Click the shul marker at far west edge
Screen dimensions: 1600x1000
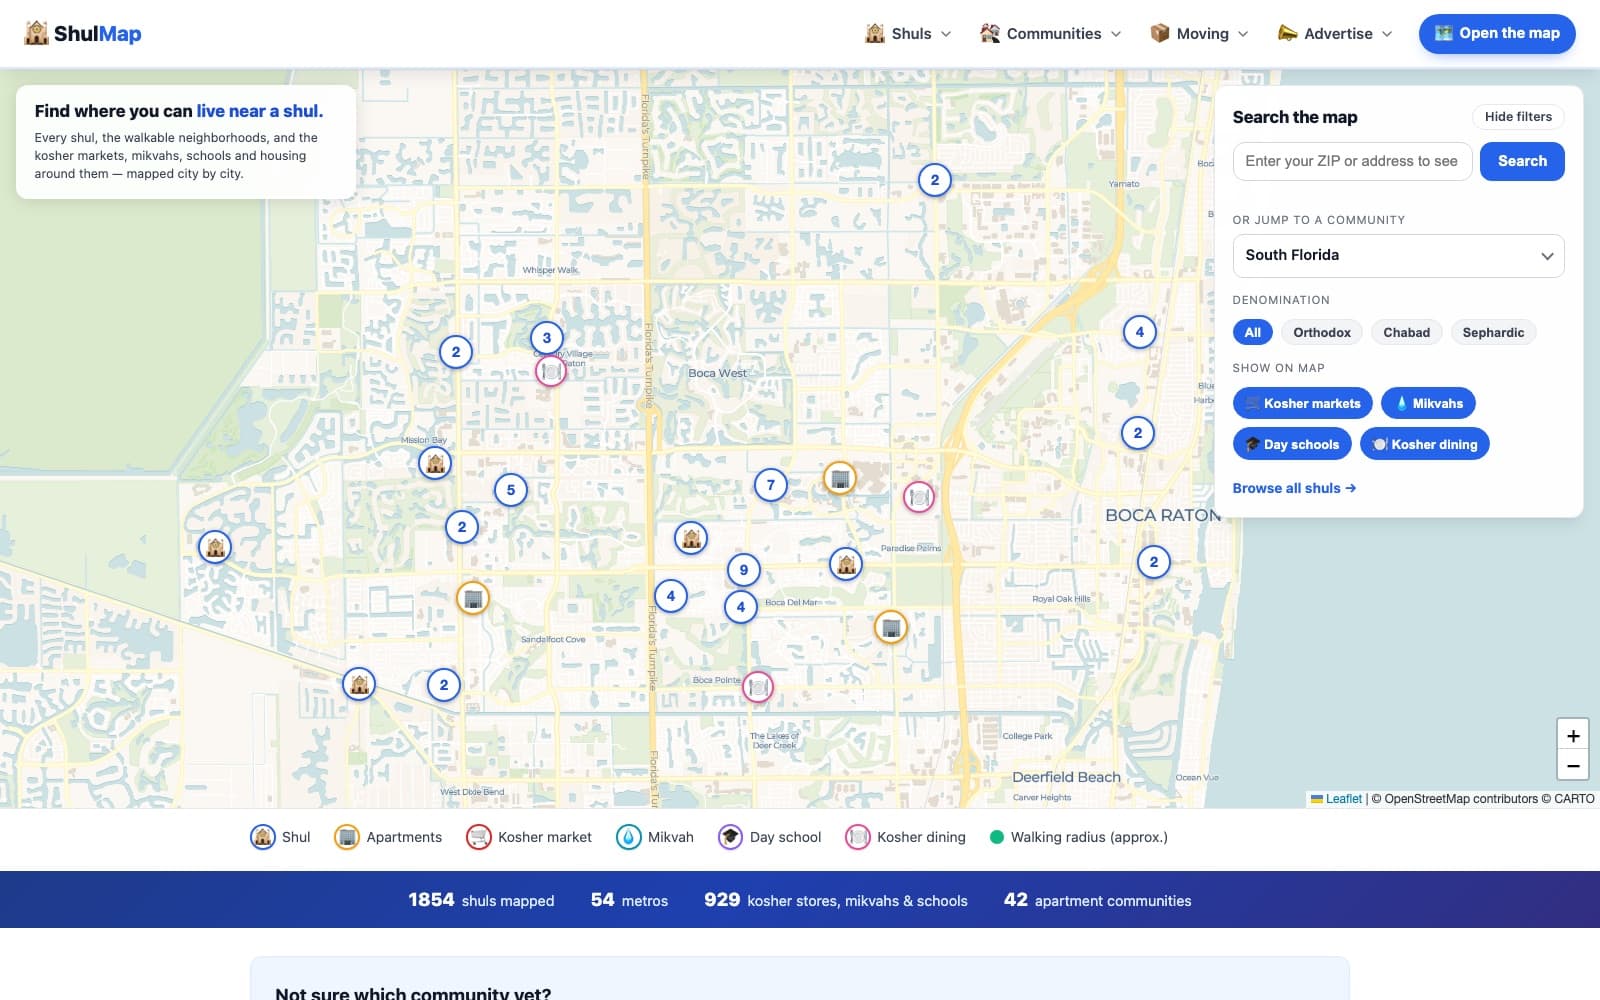tap(215, 547)
